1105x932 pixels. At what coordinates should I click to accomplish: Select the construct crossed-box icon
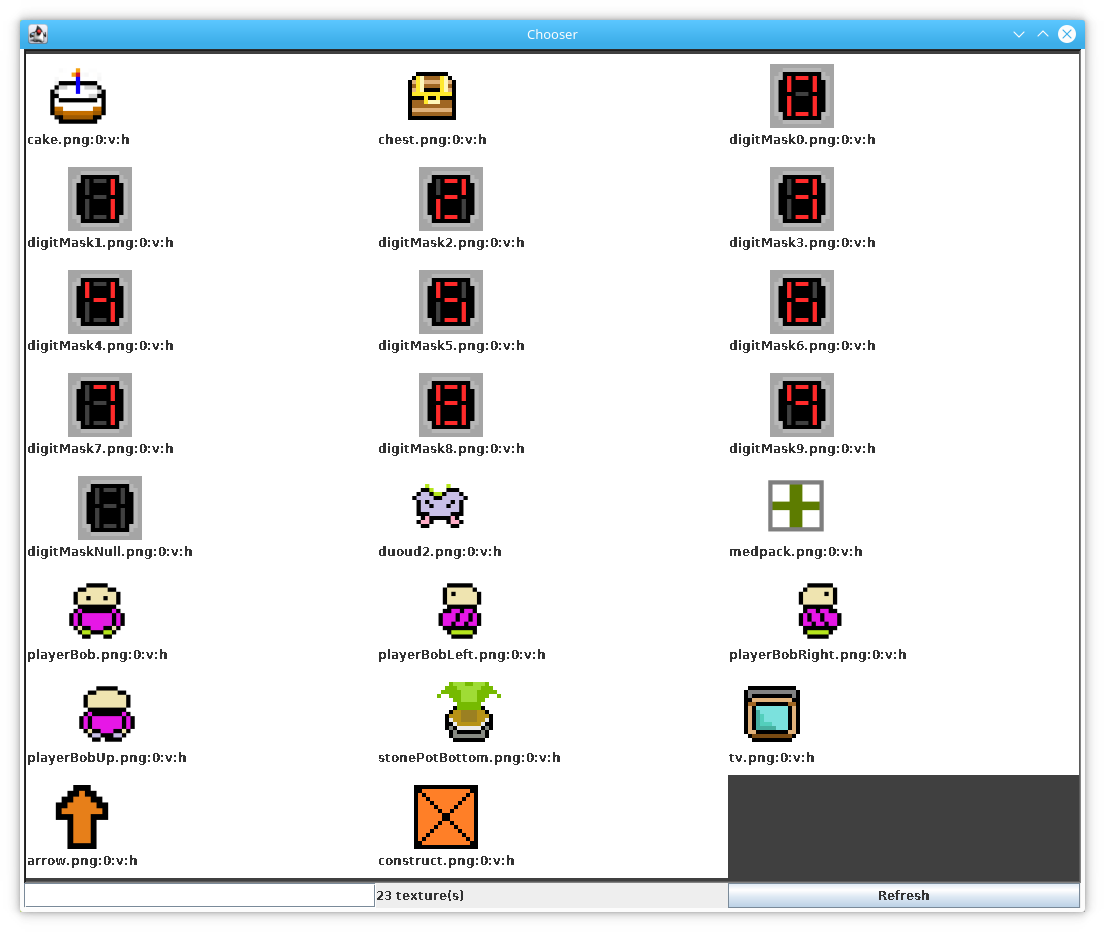(446, 816)
